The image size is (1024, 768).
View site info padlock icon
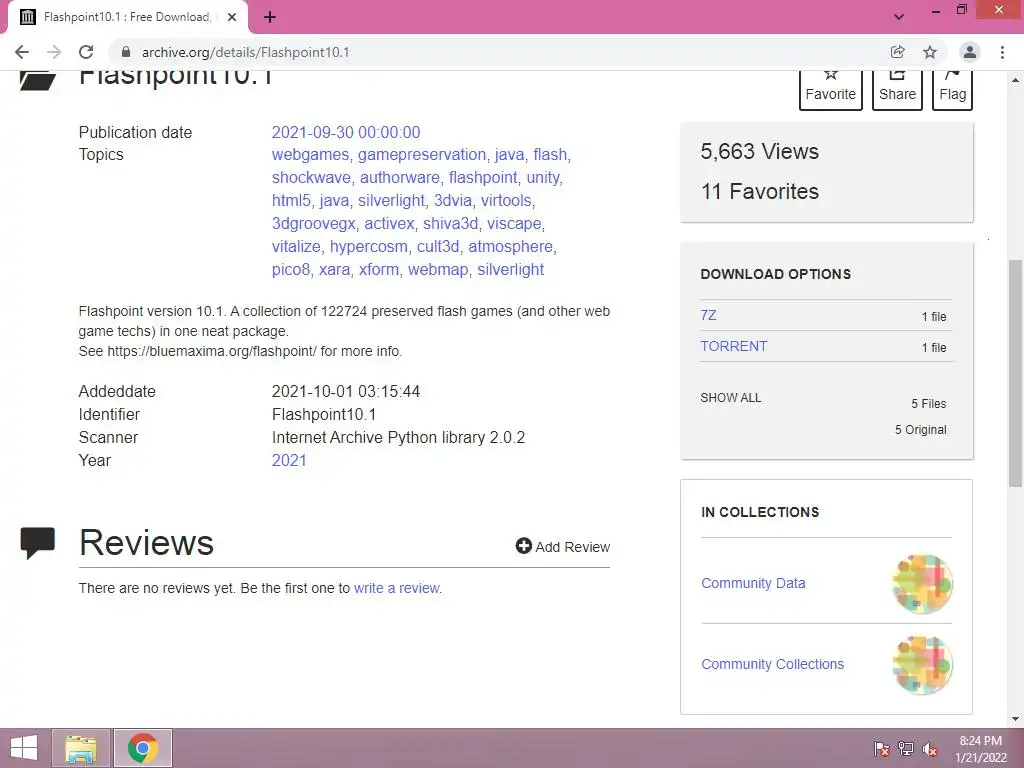pyautogui.click(x=126, y=52)
